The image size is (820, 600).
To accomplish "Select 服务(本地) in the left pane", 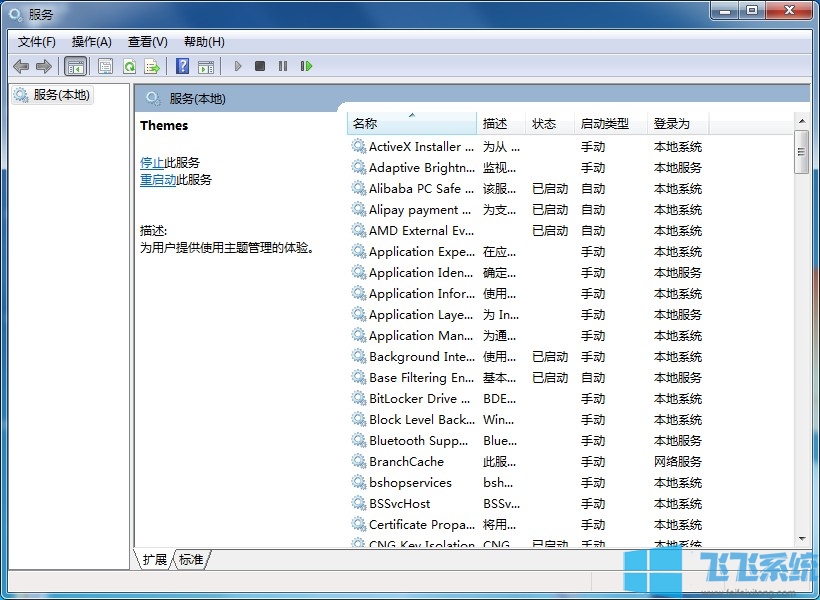I will pyautogui.click(x=58, y=95).
